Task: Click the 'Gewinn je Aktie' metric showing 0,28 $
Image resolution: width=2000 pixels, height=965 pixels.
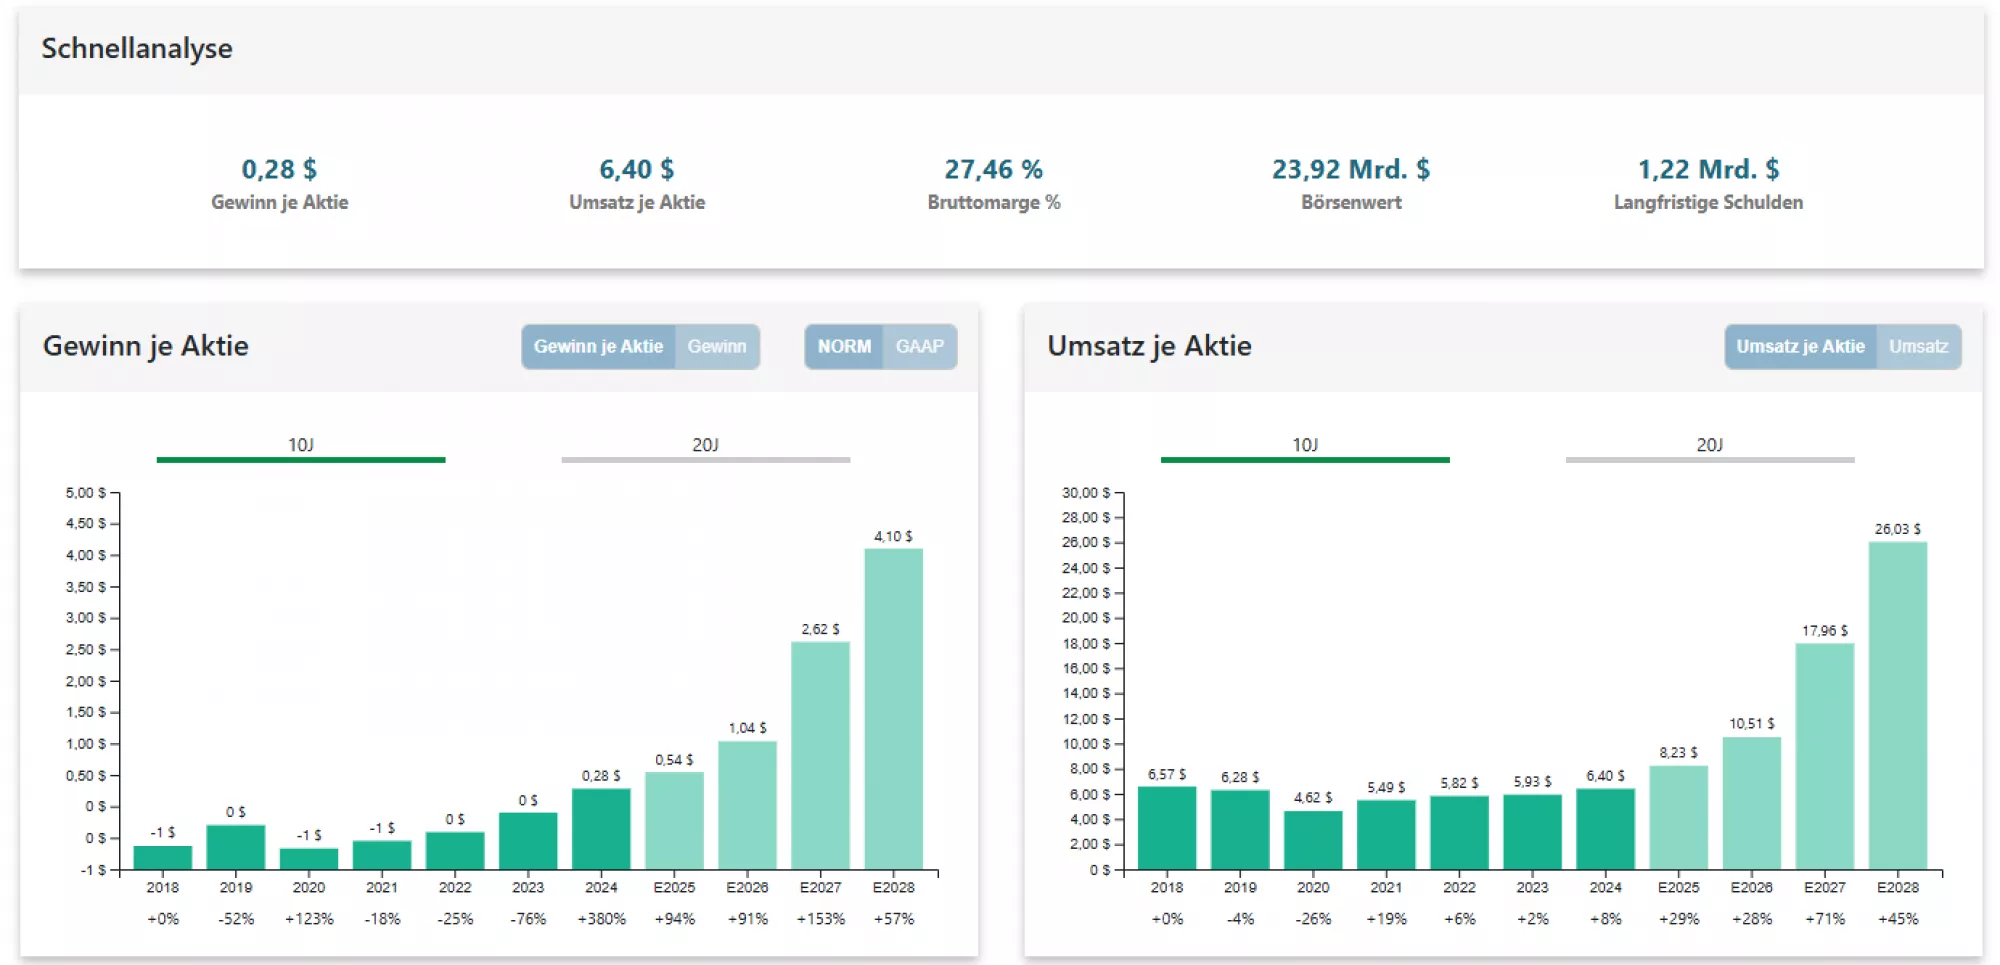Action: pos(280,183)
